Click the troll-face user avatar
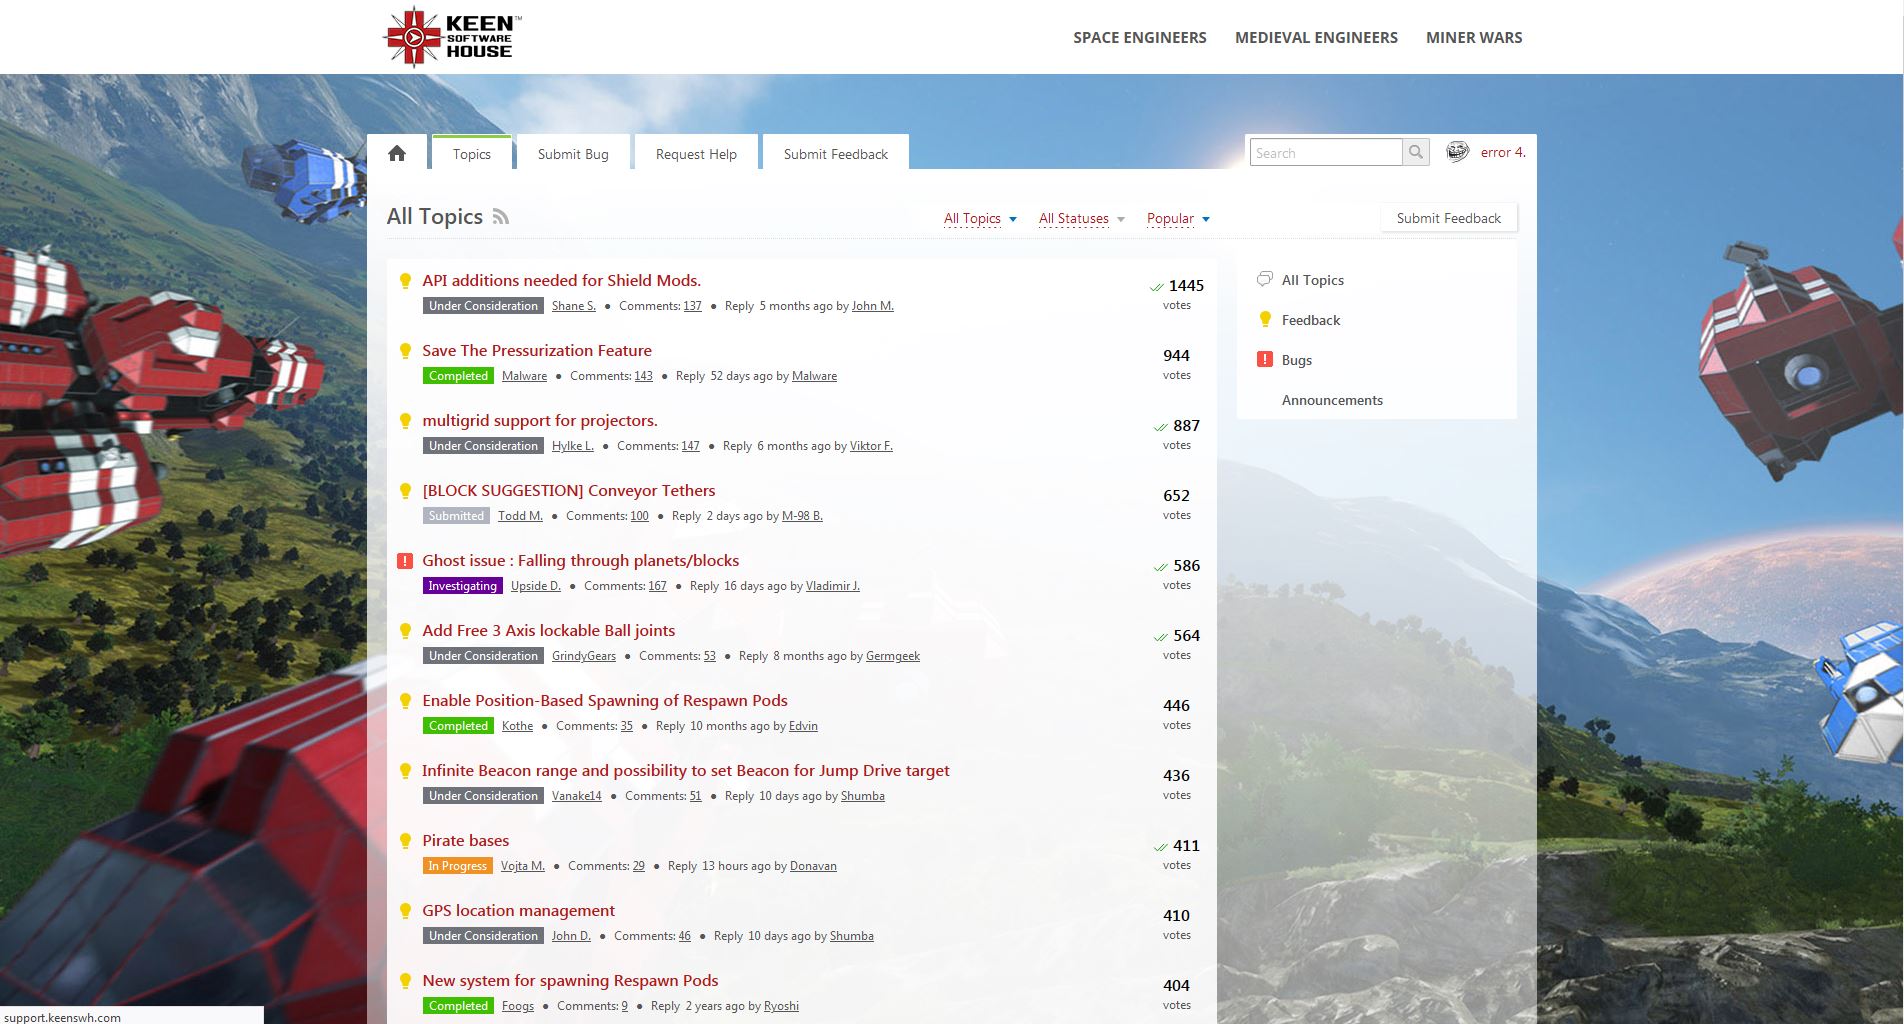This screenshot has width=1904, height=1024. [x=1457, y=152]
